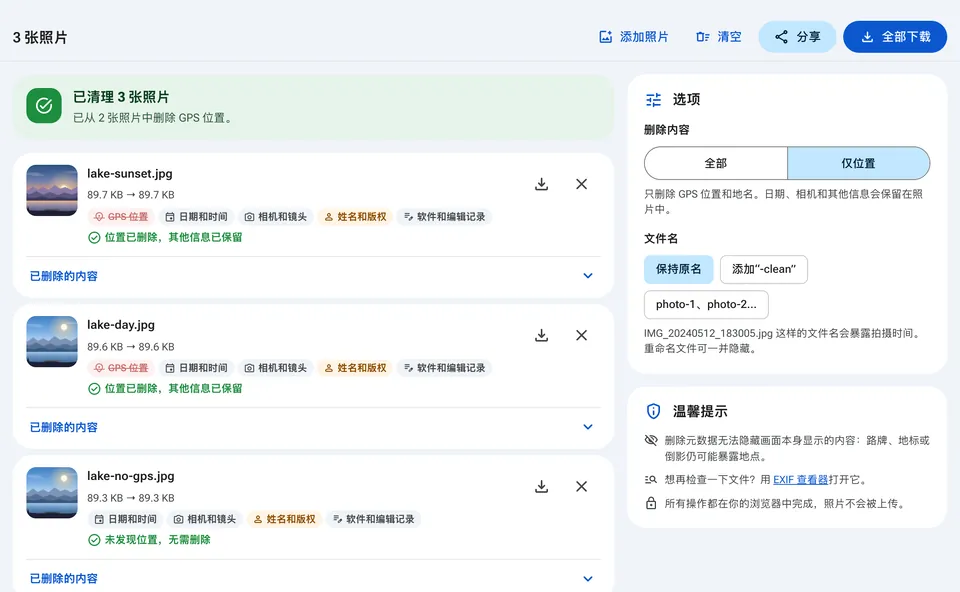
Task: Select the 全部 removal option
Action: [716, 163]
